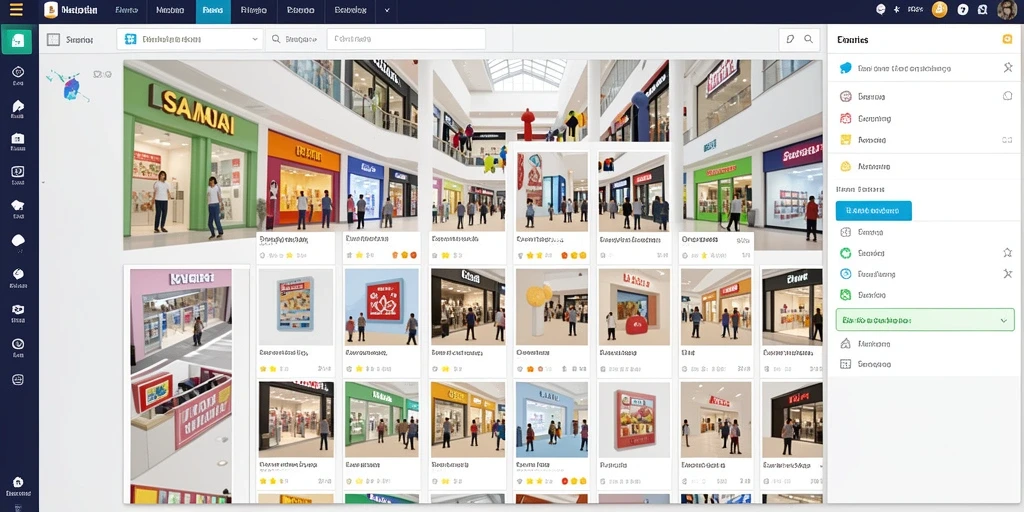Select the second top nav tab
1024x512 pixels.
[x=171, y=10]
